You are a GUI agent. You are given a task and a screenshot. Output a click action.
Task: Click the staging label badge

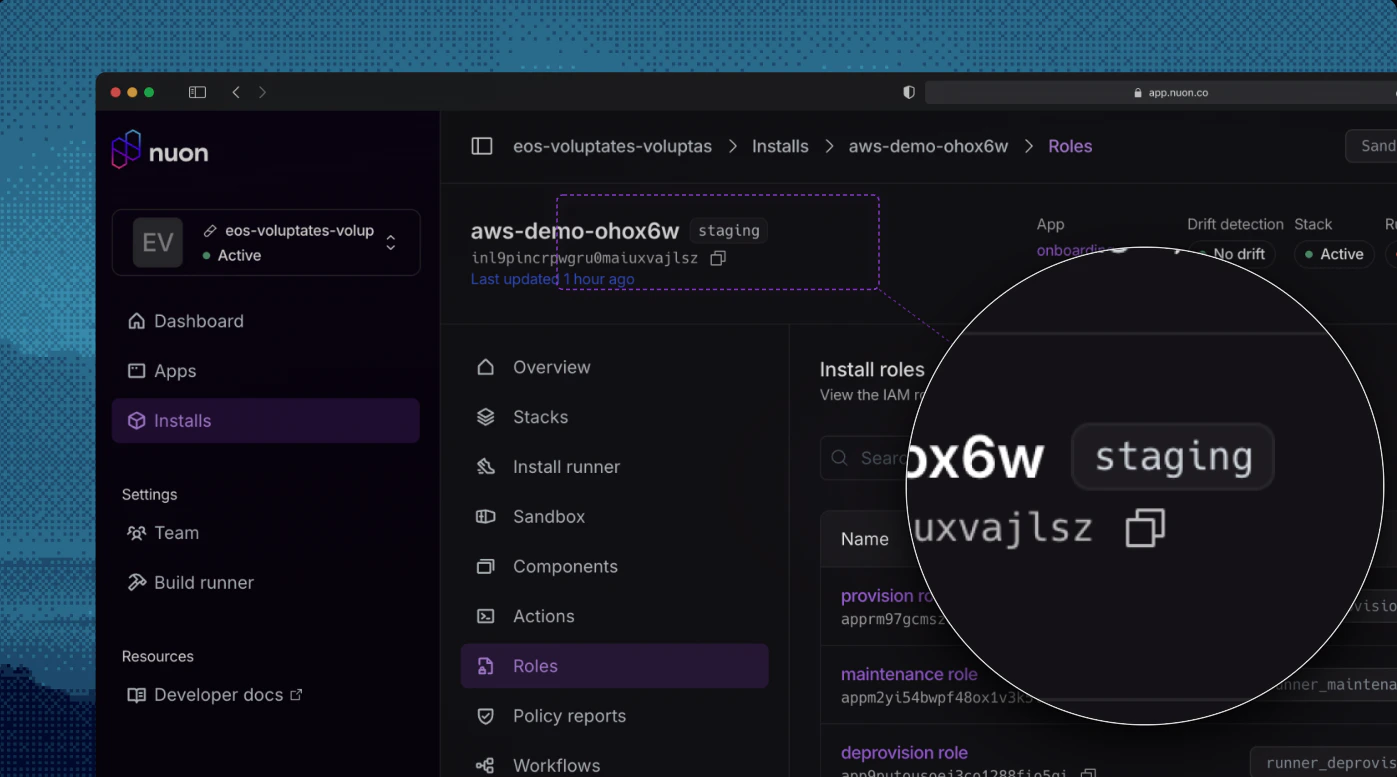pos(728,231)
